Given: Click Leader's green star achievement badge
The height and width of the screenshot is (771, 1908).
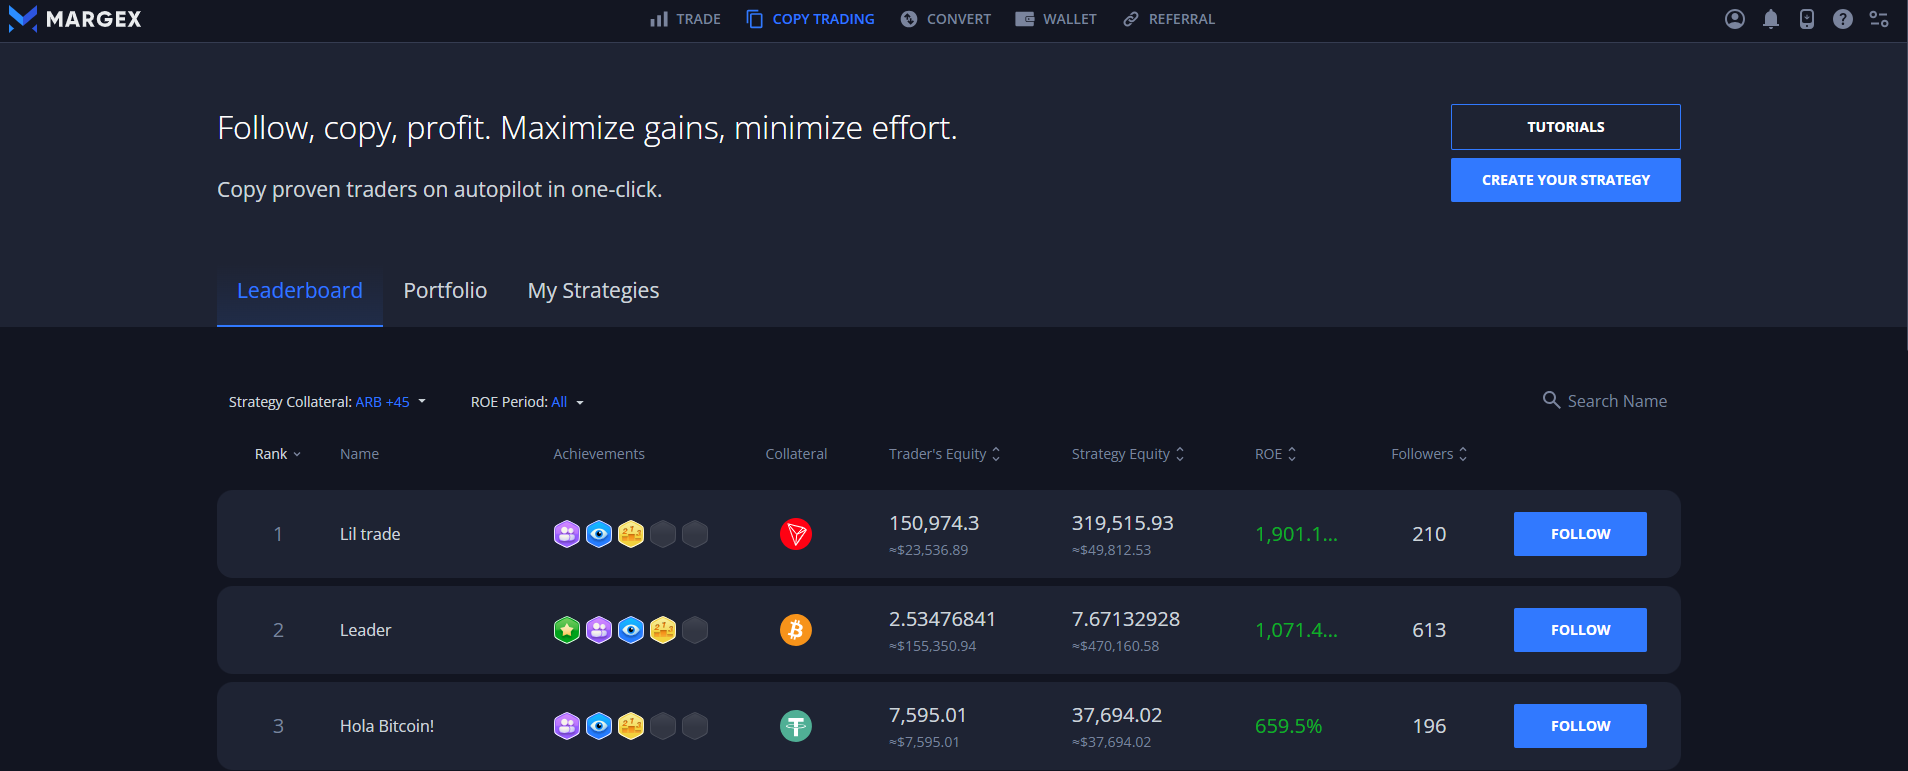Looking at the screenshot, I should coord(567,630).
